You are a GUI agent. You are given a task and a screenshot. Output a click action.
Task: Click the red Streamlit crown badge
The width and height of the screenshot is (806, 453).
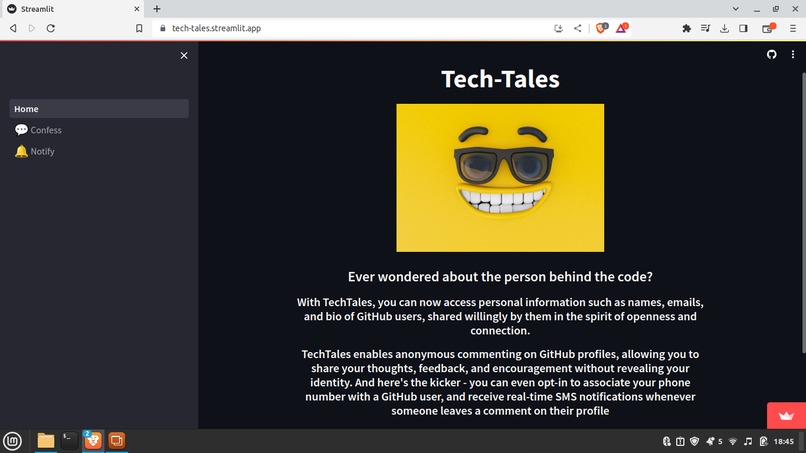786,415
